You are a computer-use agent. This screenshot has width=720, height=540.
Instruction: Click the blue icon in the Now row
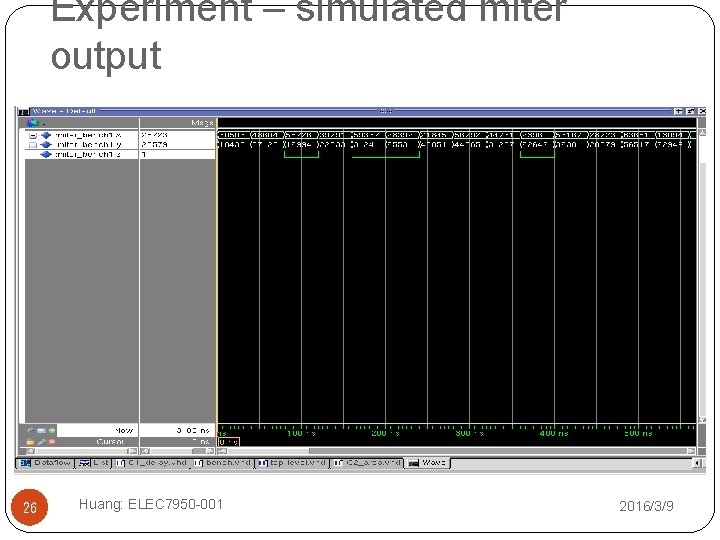(41, 431)
